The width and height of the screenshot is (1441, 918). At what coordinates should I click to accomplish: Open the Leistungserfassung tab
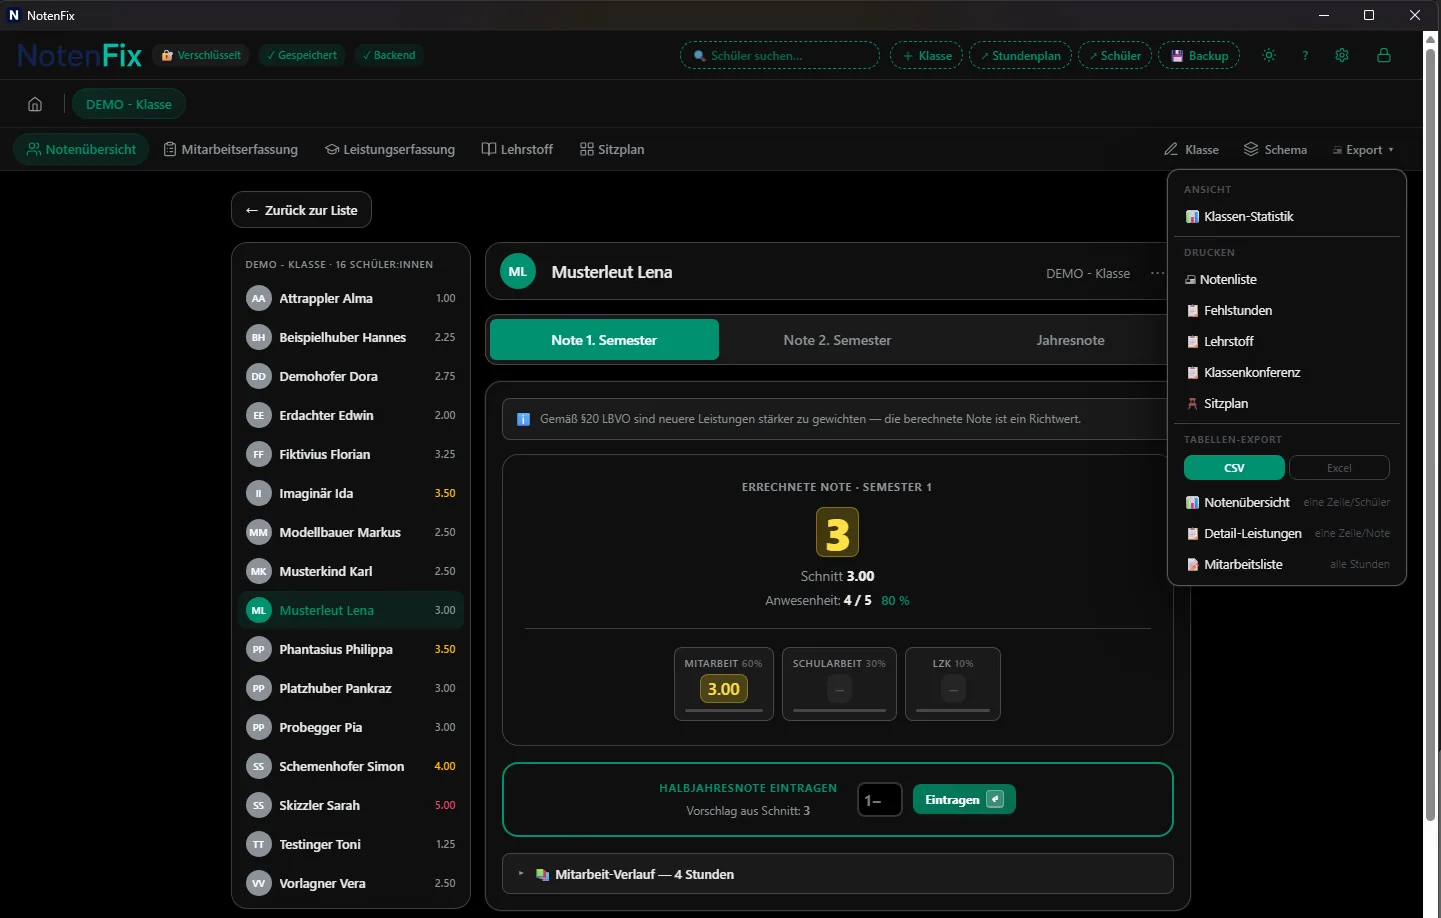click(x=390, y=149)
